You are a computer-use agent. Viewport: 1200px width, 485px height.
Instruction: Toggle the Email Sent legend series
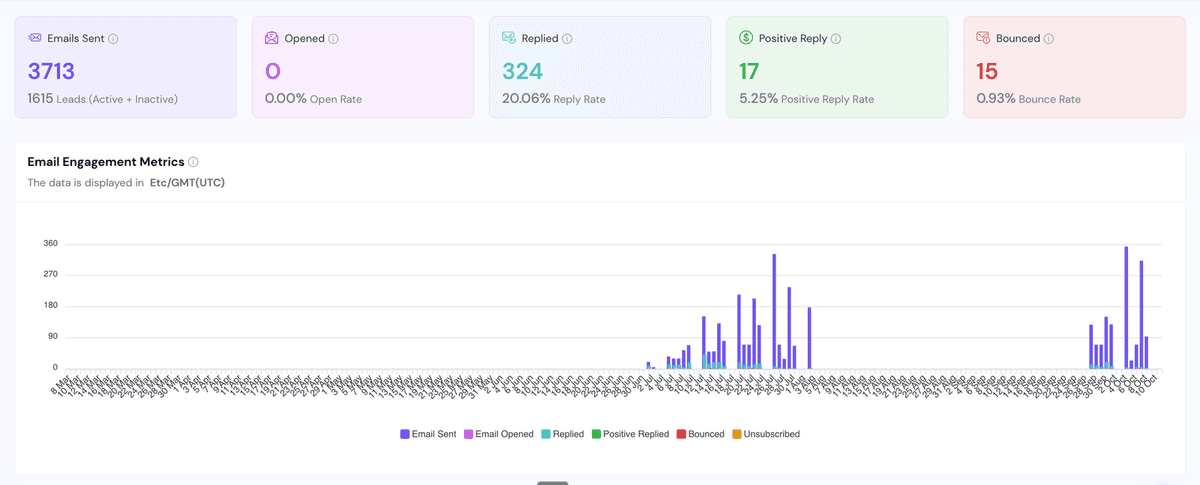430,434
